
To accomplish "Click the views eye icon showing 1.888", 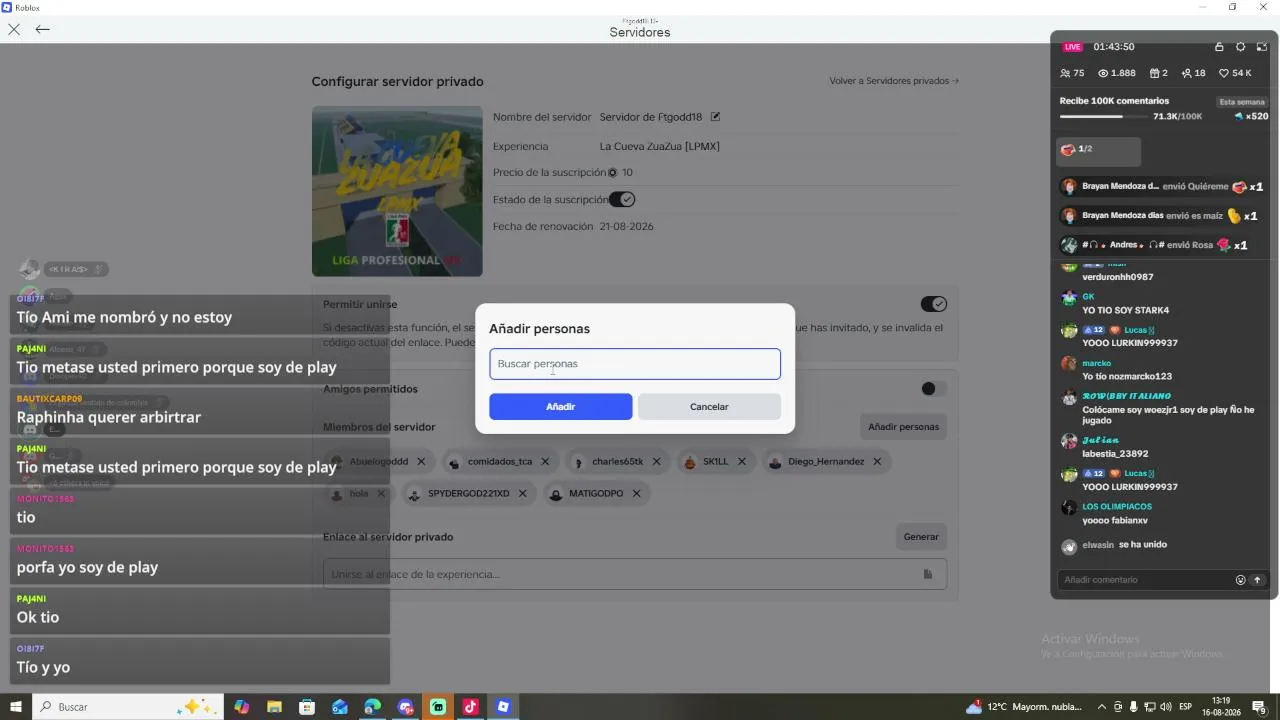I will 1103,73.
